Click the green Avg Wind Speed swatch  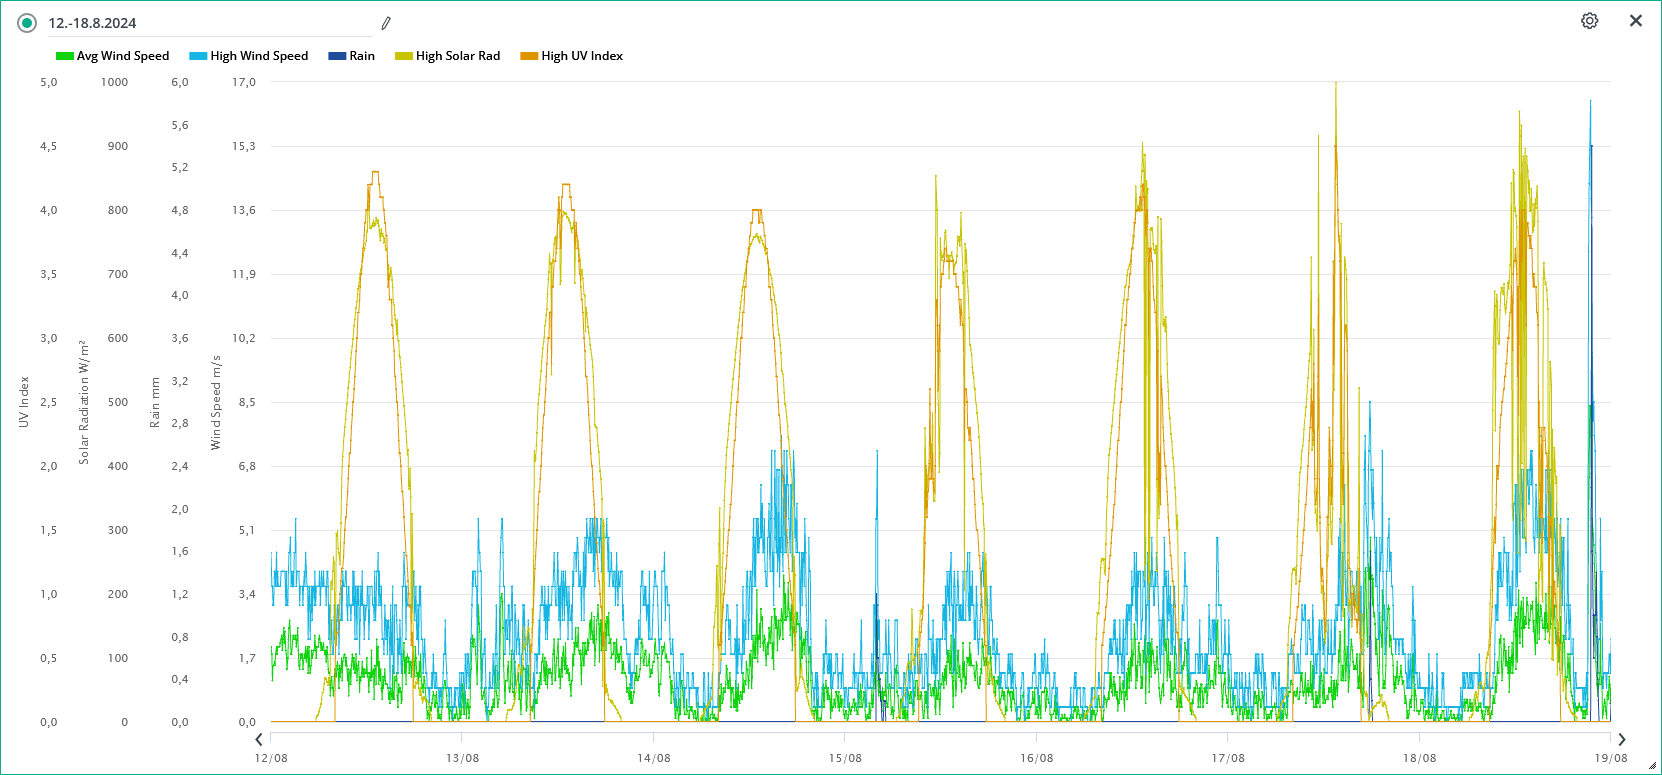pyautogui.click(x=65, y=56)
